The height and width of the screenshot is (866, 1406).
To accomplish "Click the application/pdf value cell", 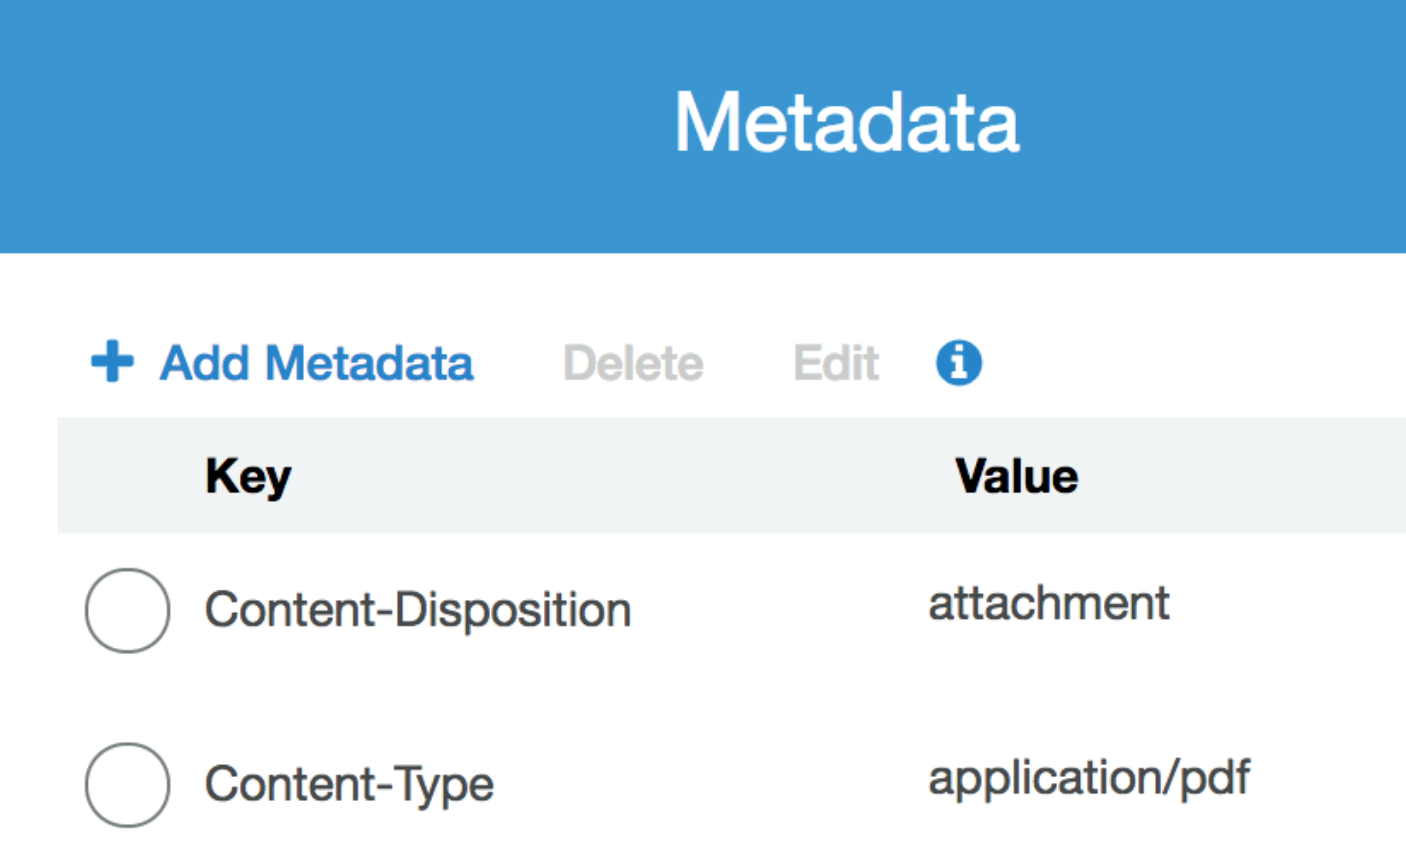I will point(1088,778).
